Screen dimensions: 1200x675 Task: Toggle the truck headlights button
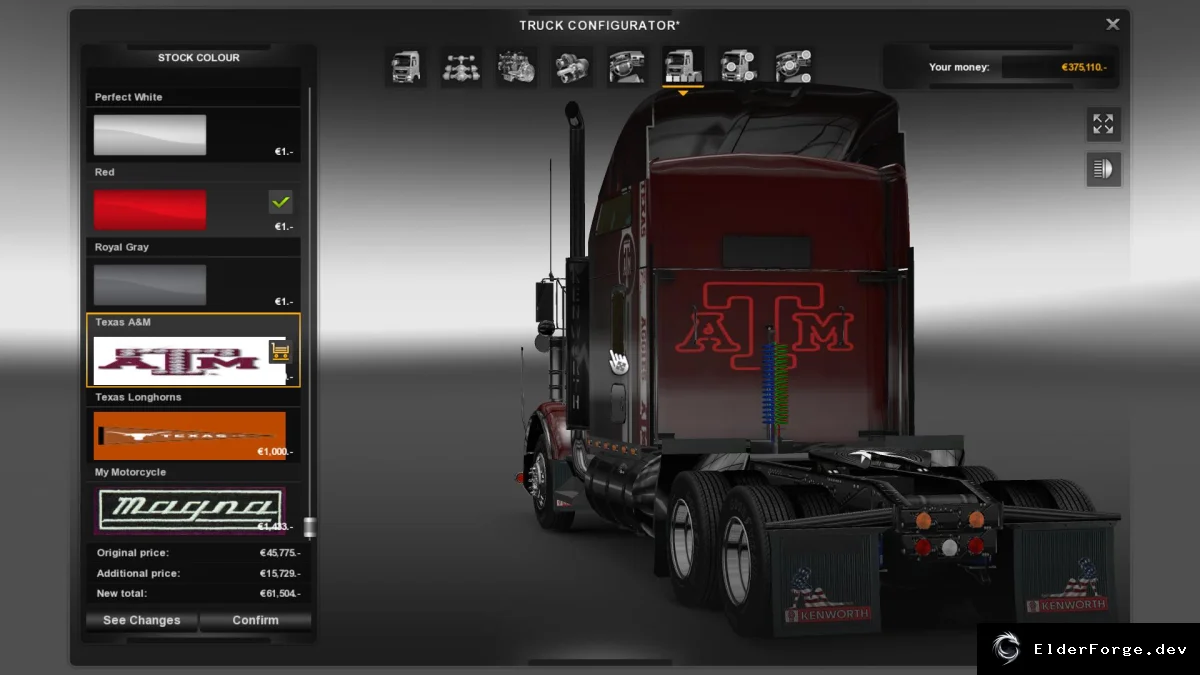tap(1104, 169)
